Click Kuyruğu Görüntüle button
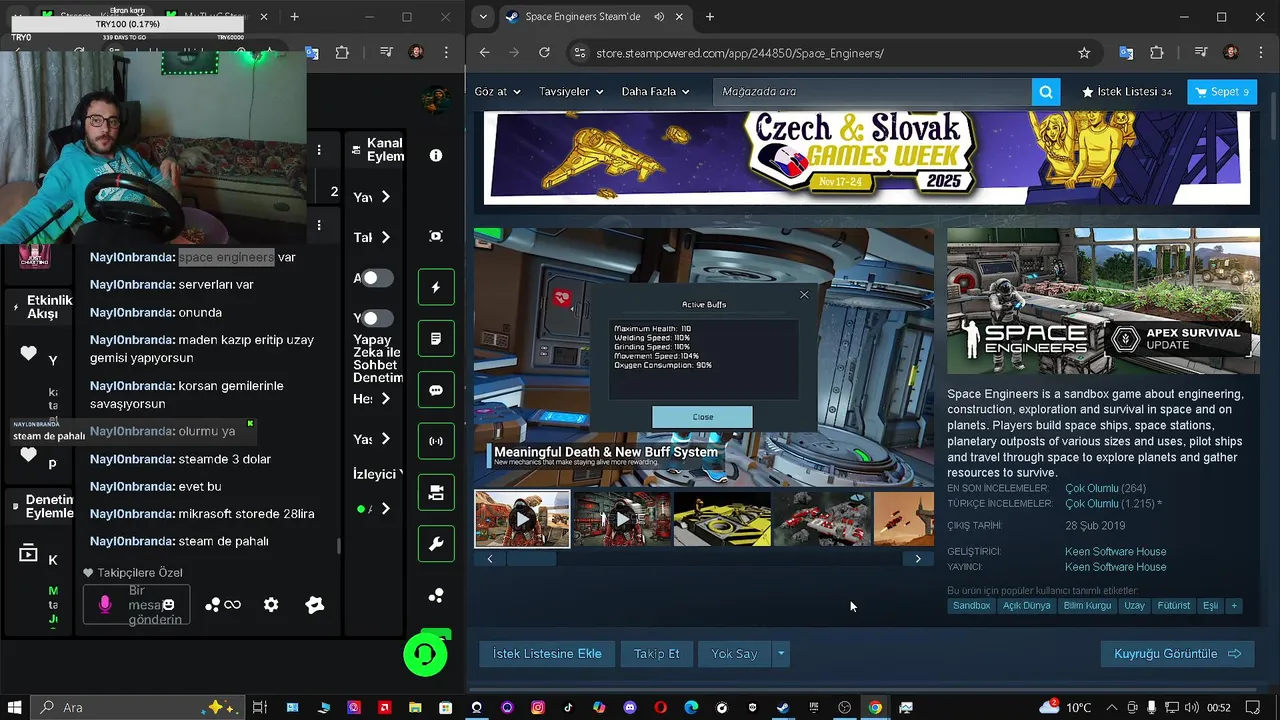The width and height of the screenshot is (1280, 720). (1177, 654)
